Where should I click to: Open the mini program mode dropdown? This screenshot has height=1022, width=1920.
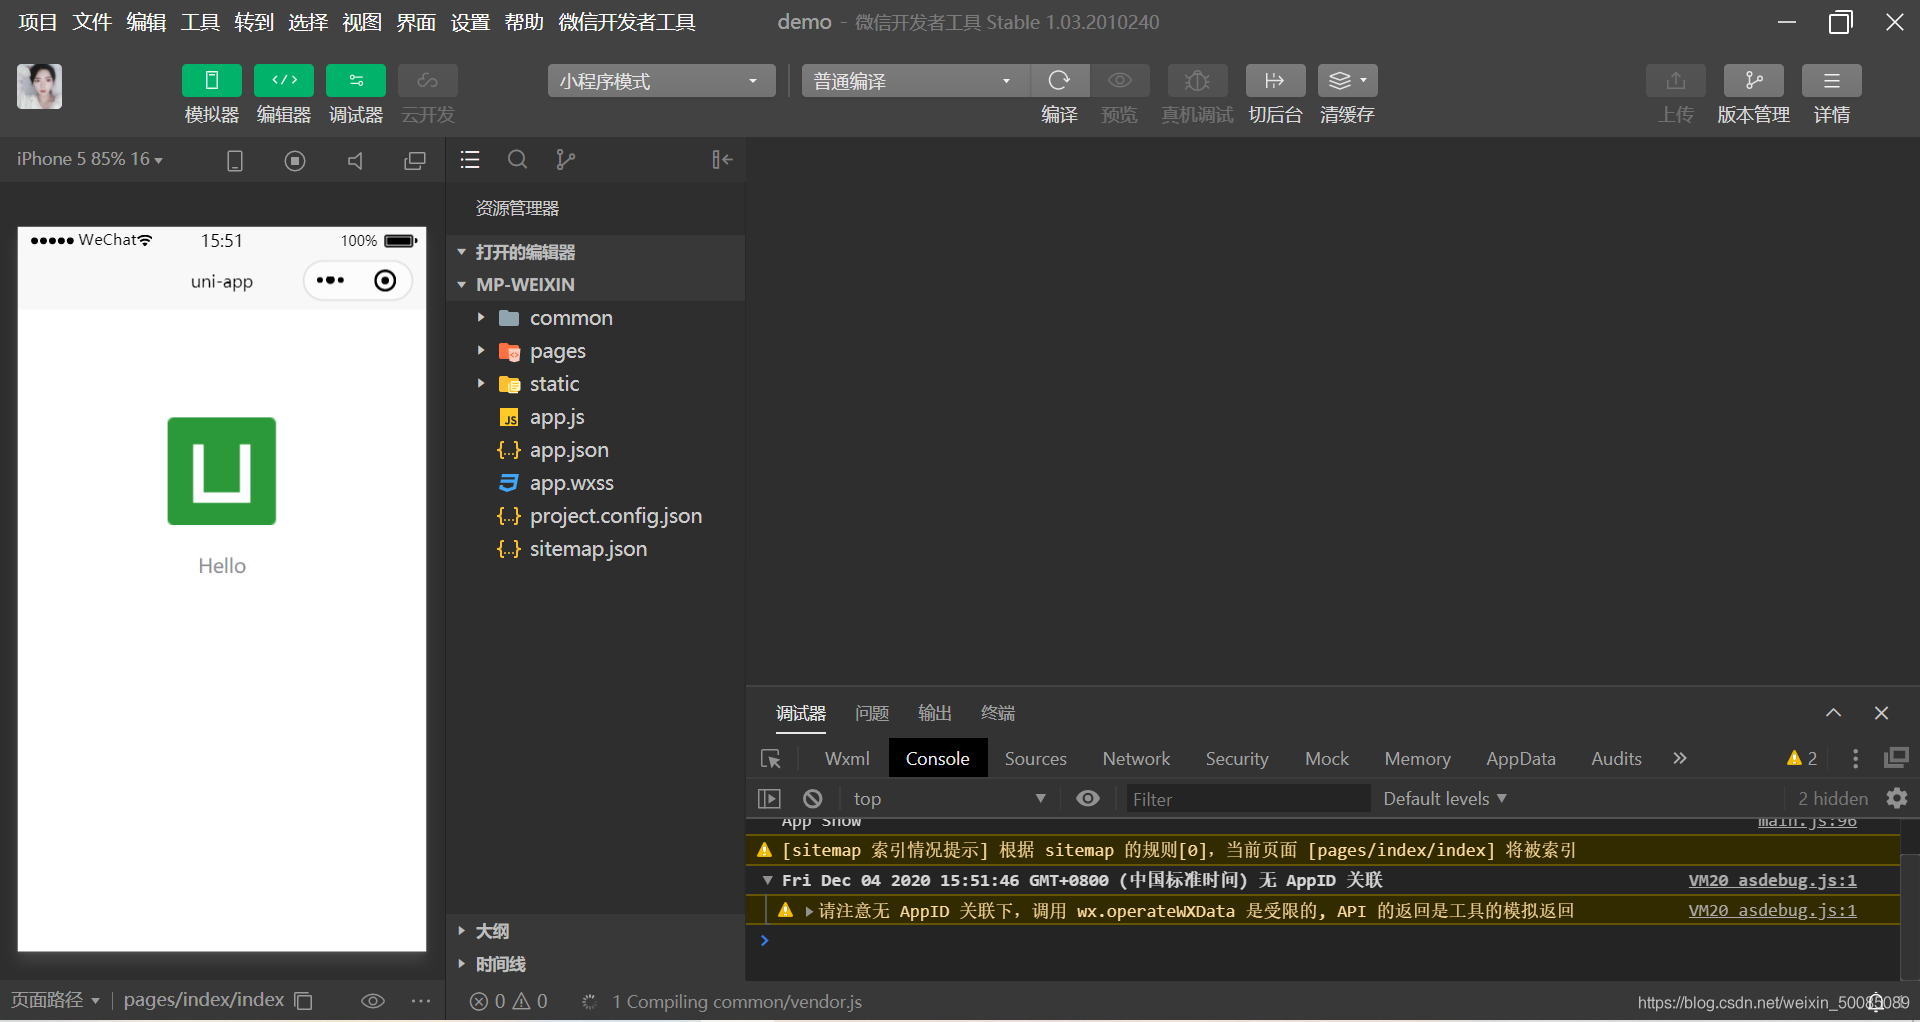(x=661, y=81)
